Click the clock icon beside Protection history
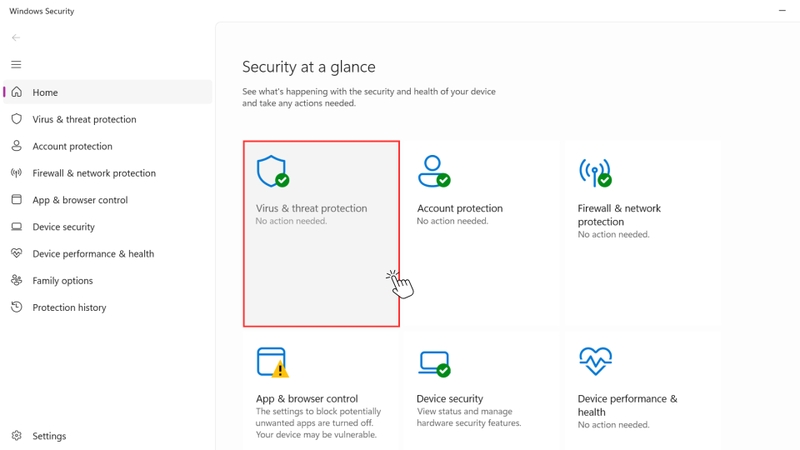 (17, 307)
